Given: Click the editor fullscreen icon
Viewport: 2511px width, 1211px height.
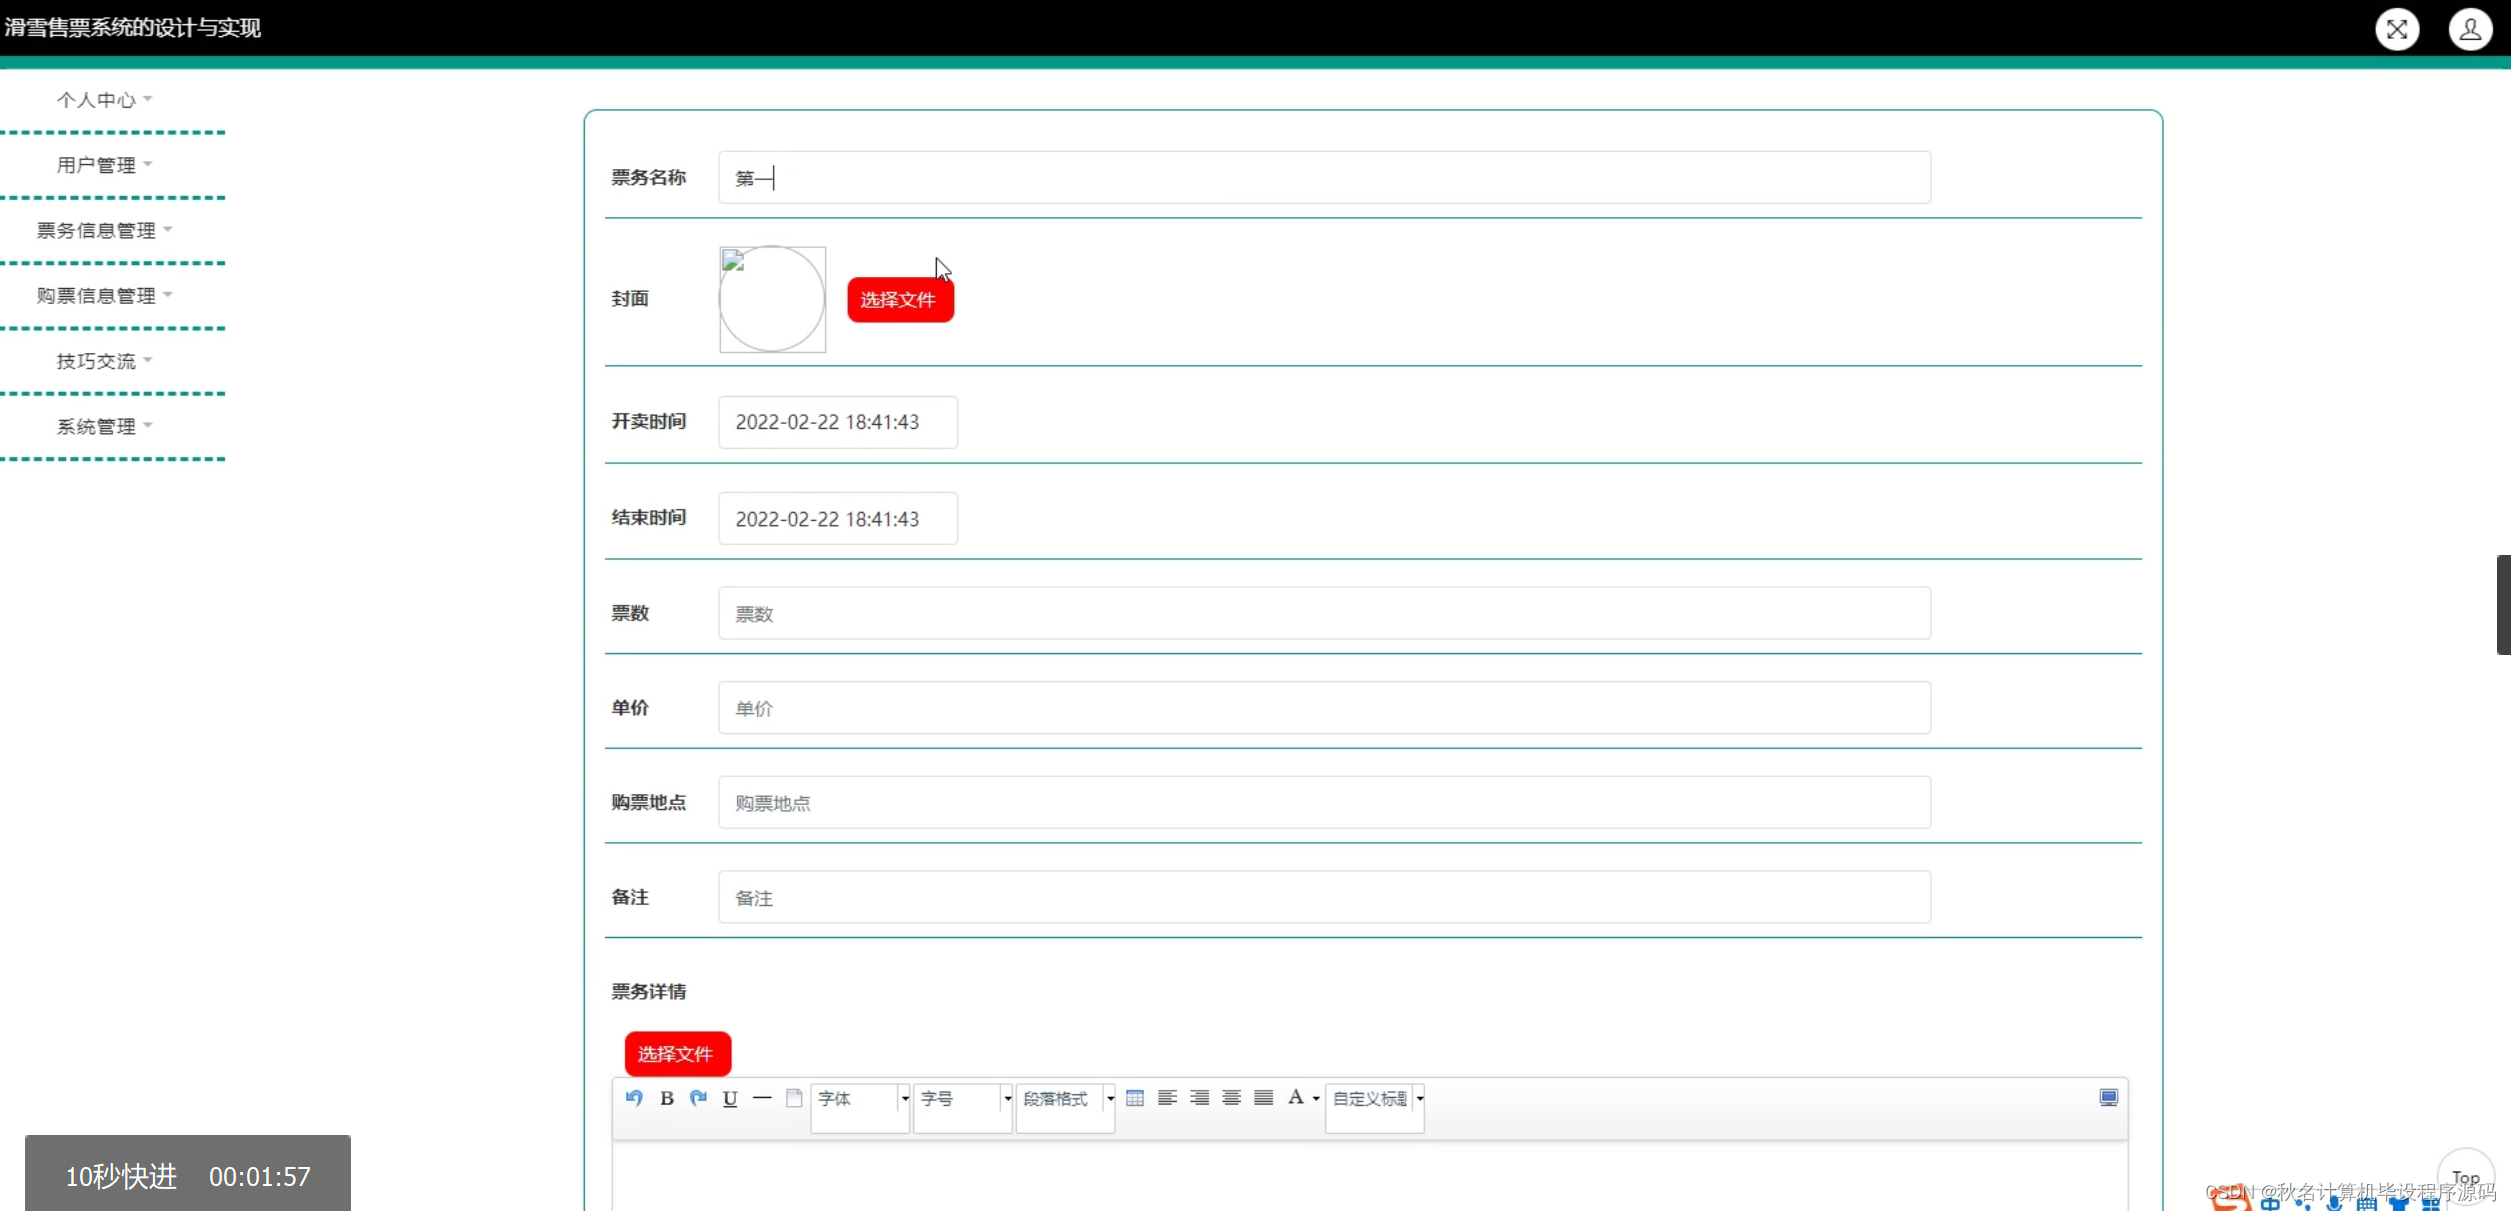Looking at the screenshot, I should pyautogui.click(x=2108, y=1098).
